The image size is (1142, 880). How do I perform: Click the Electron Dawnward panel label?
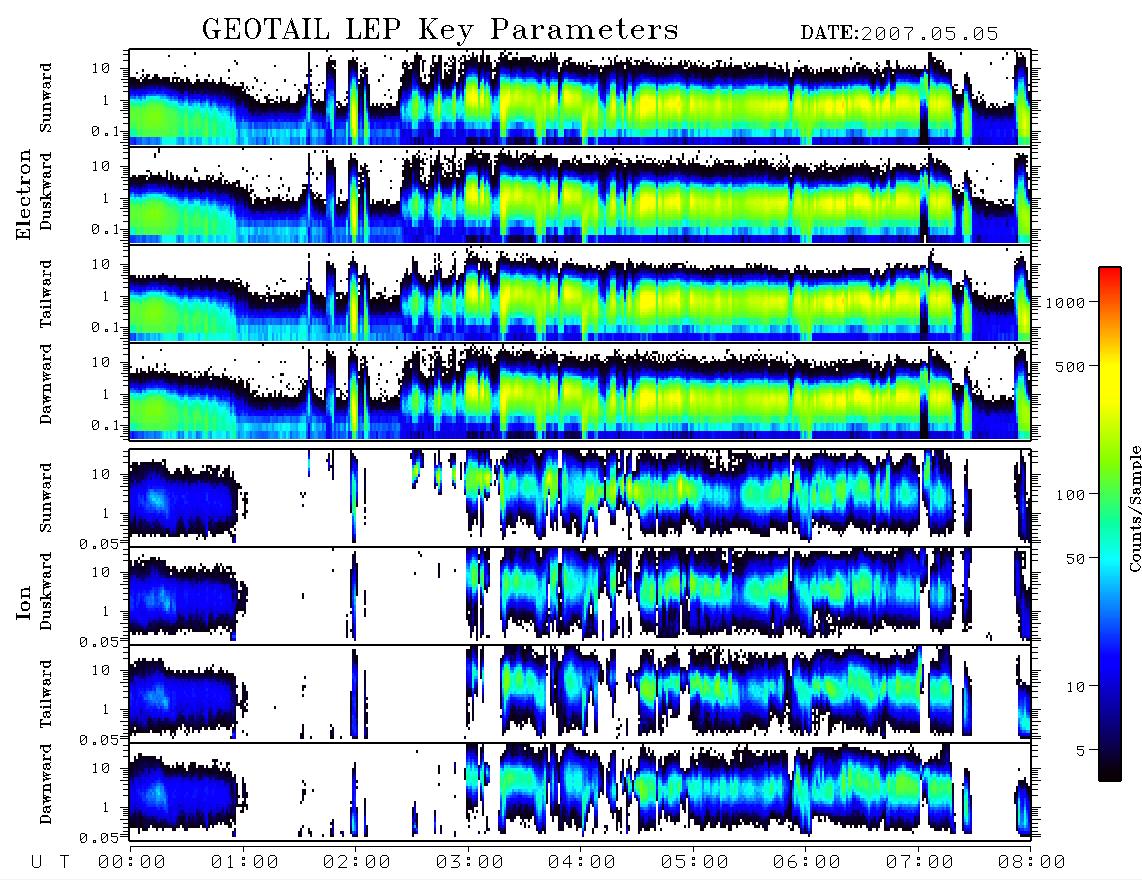pyautogui.click(x=46, y=384)
